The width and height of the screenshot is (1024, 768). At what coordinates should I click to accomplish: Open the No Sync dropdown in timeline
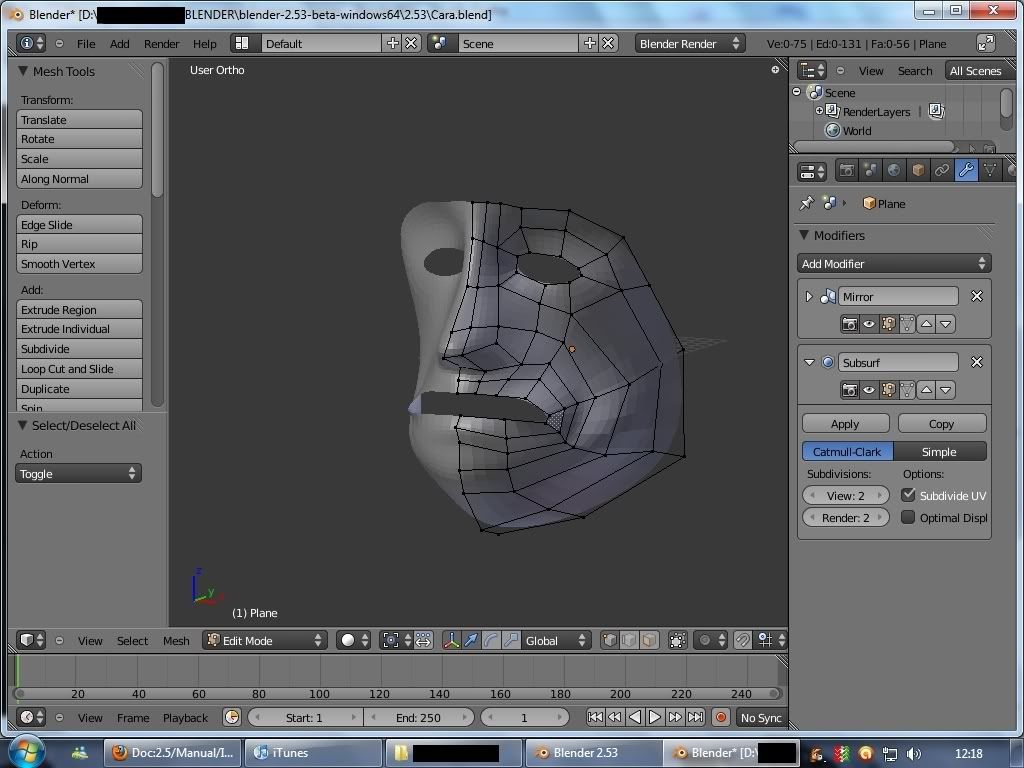[761, 717]
